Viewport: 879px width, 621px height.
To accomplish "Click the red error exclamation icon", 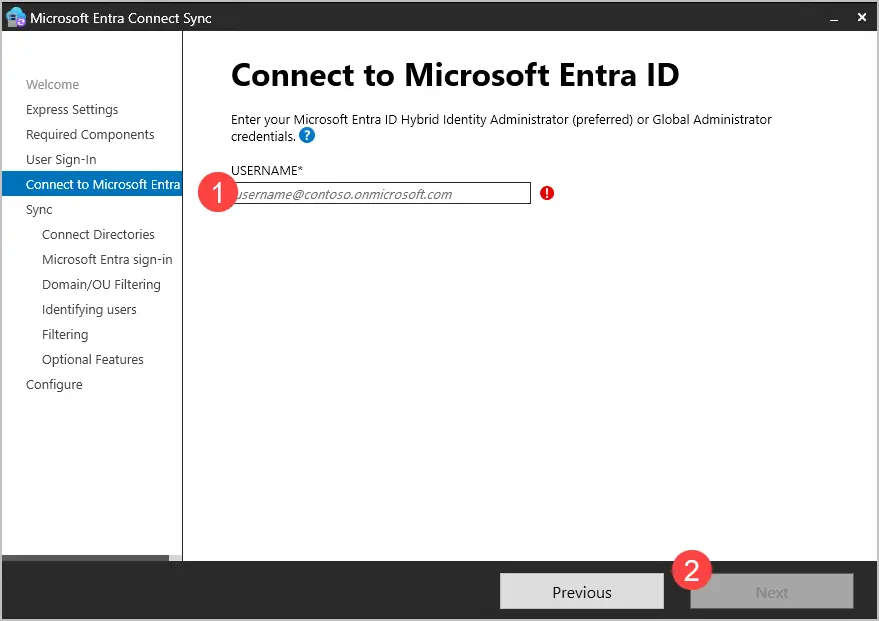I will tap(547, 193).
